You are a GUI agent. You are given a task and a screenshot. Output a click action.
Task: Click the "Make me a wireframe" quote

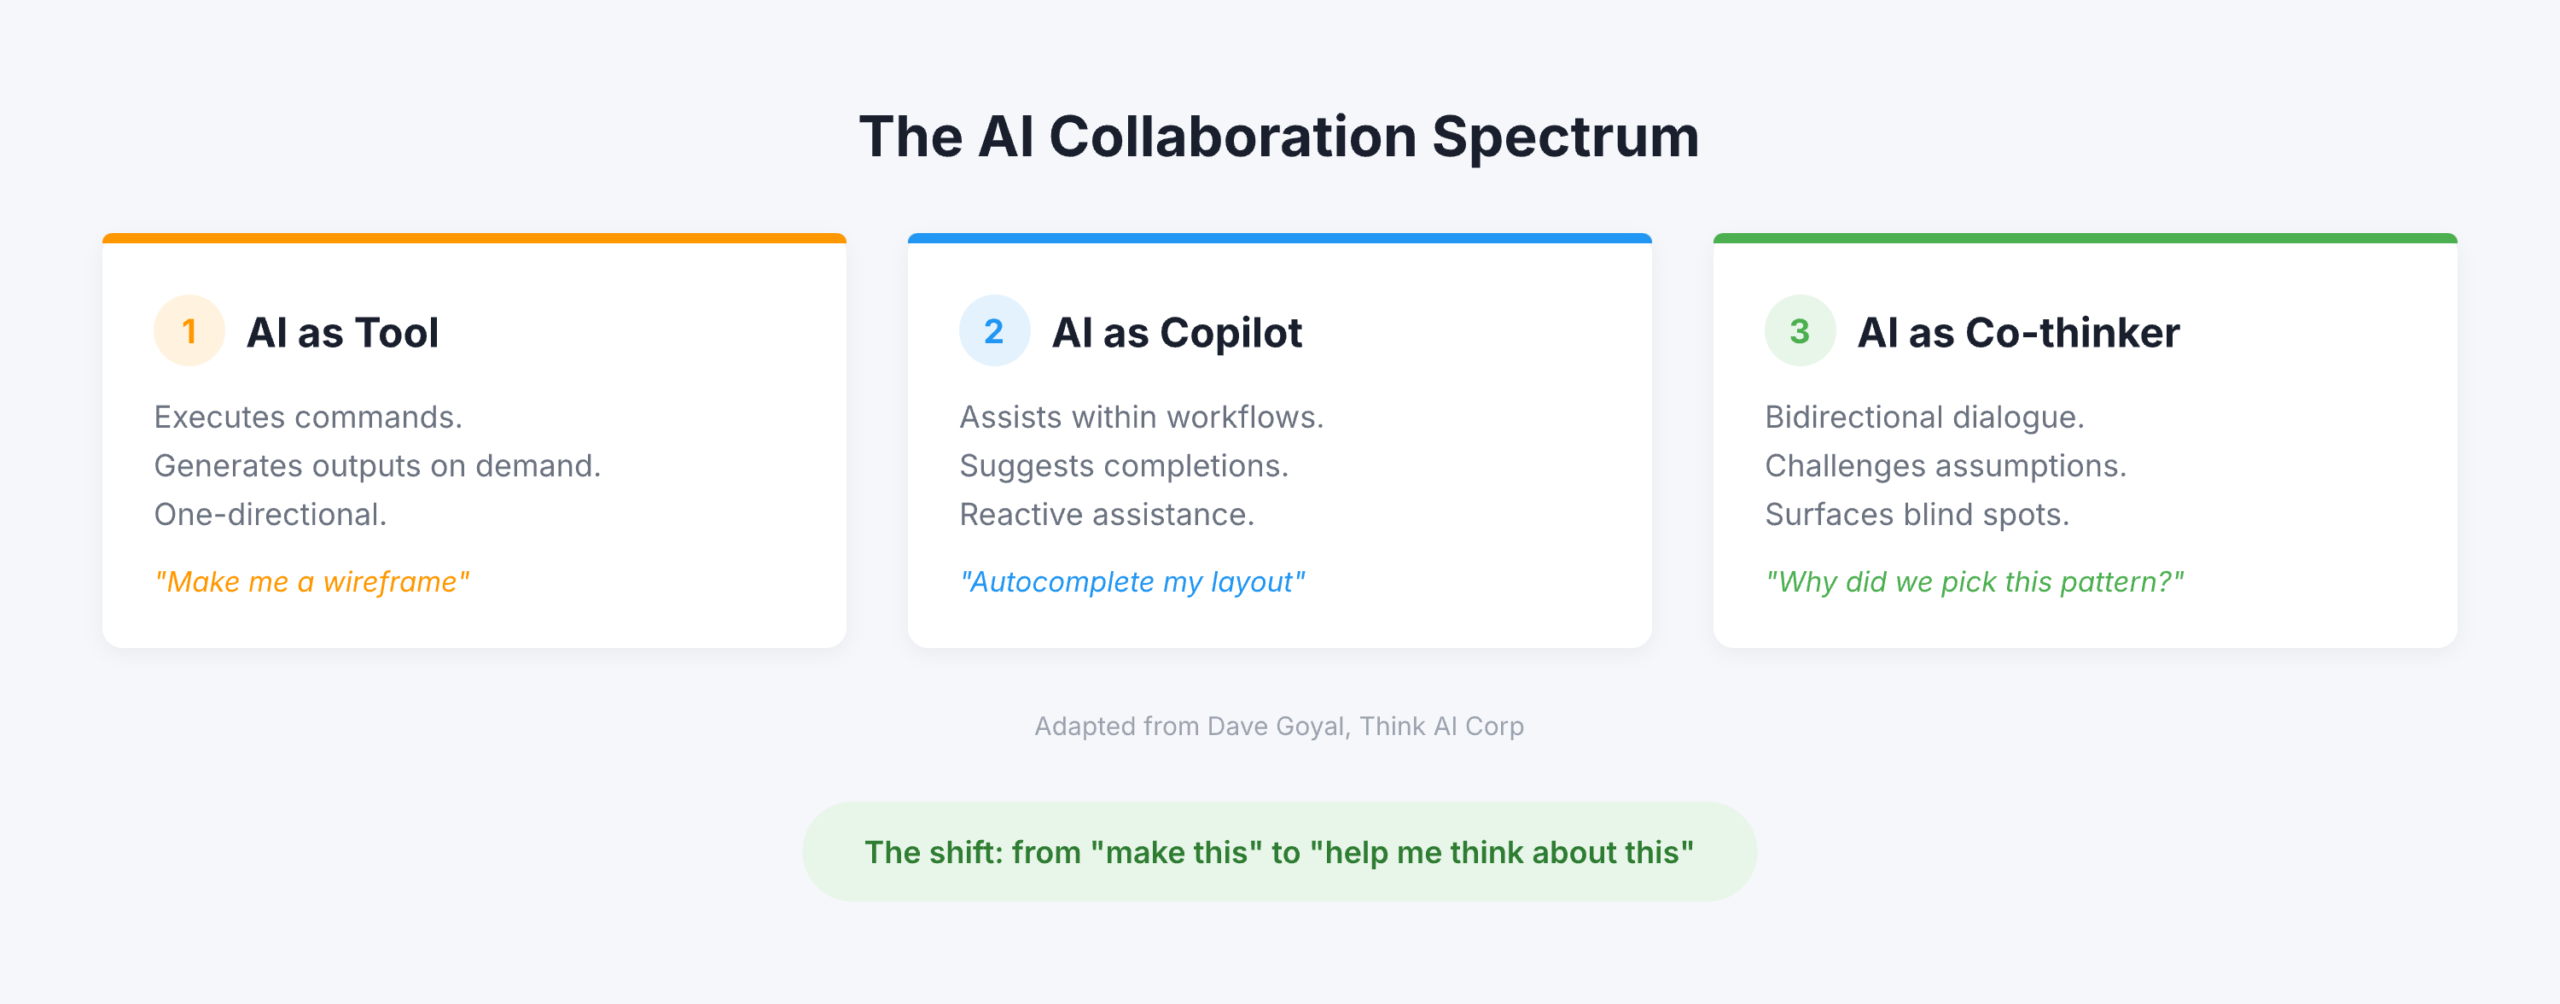pos(312,582)
